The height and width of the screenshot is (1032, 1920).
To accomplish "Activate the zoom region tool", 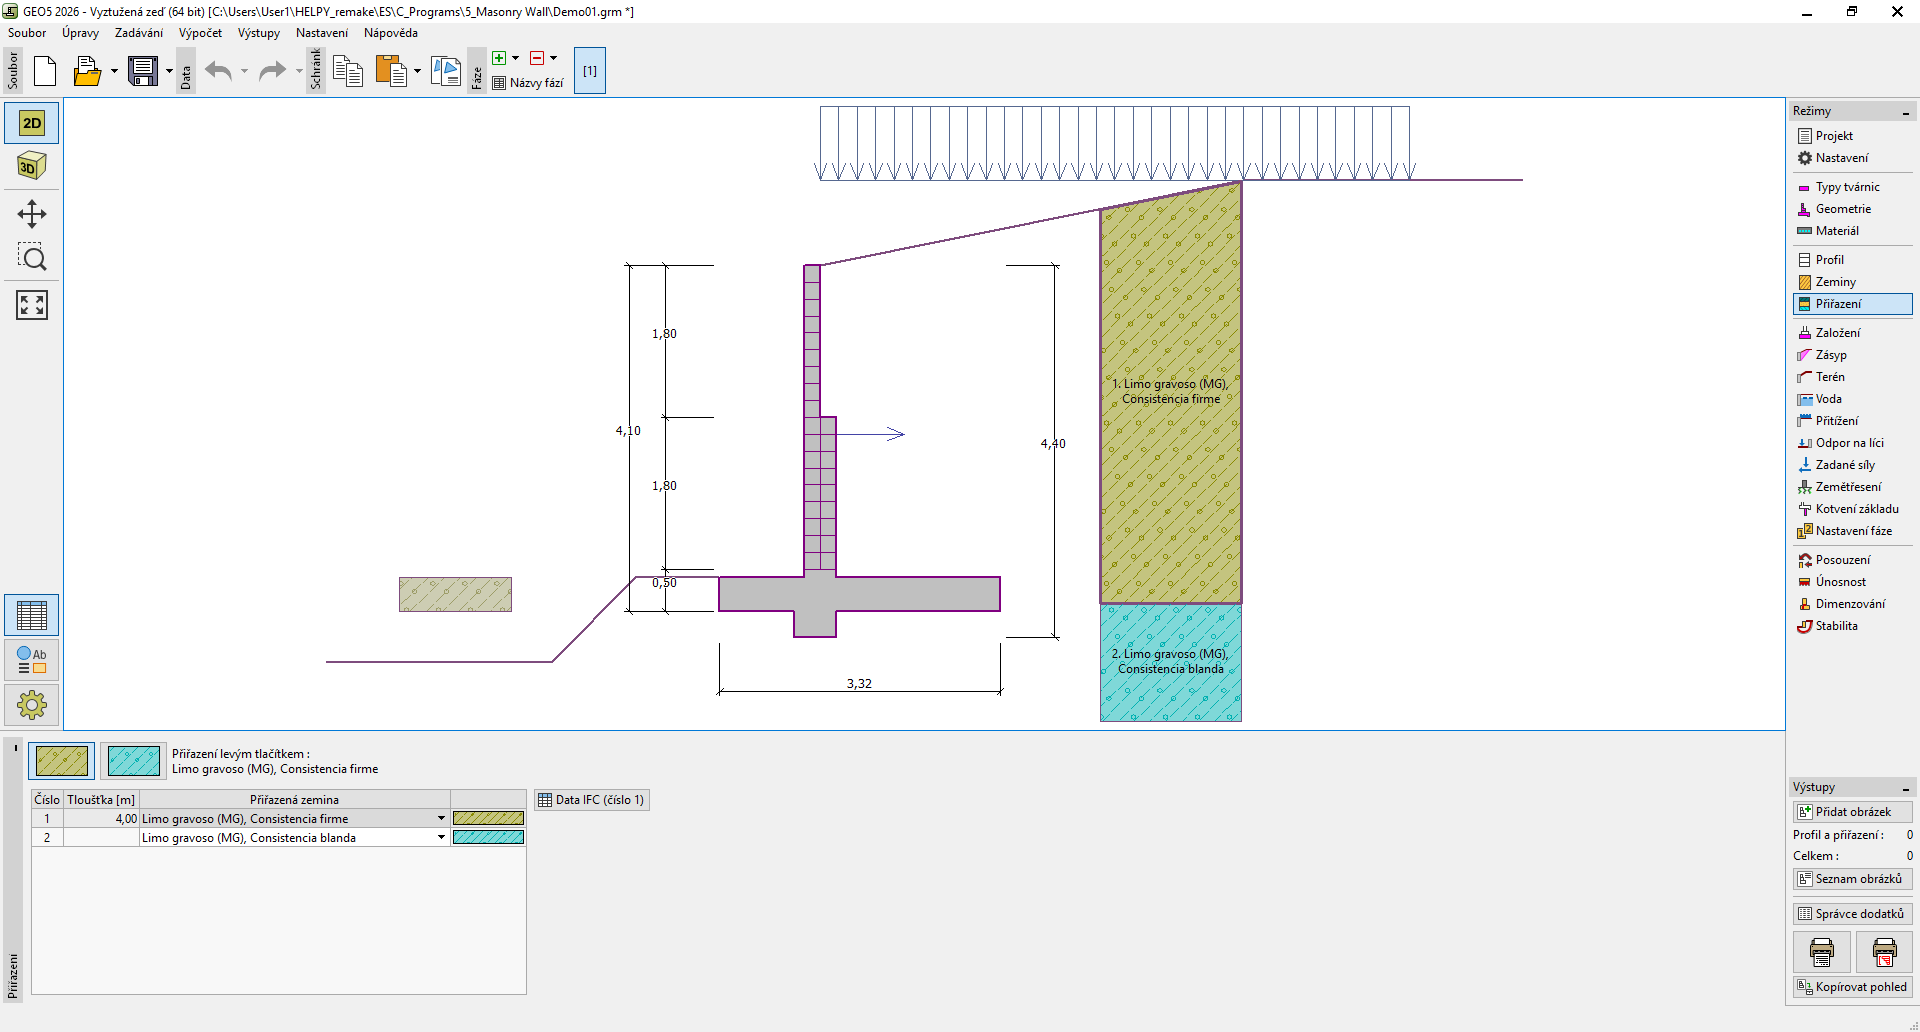I will click(32, 258).
